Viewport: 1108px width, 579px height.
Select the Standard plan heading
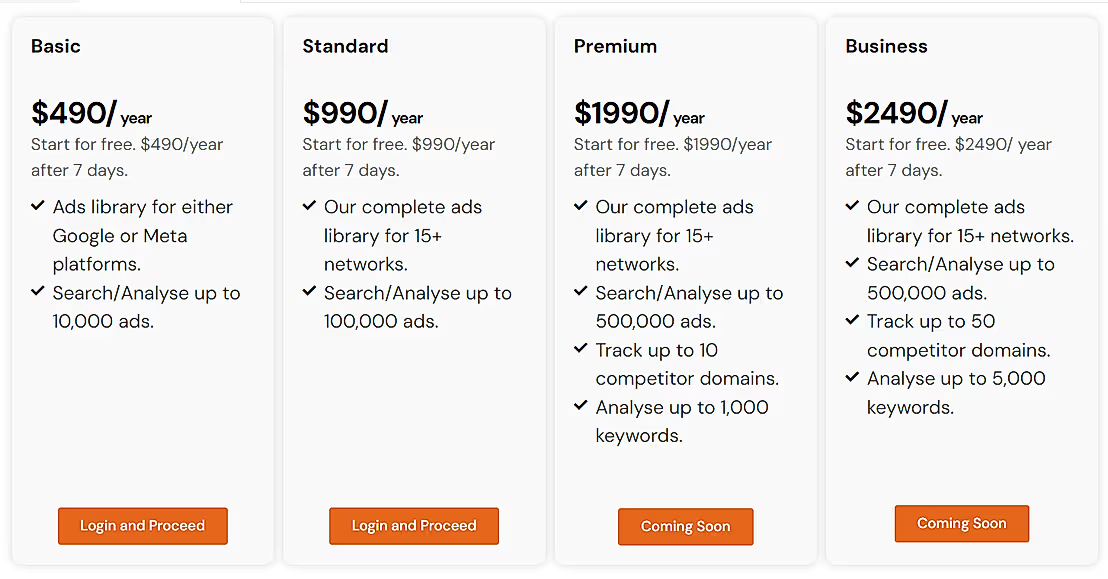345,46
